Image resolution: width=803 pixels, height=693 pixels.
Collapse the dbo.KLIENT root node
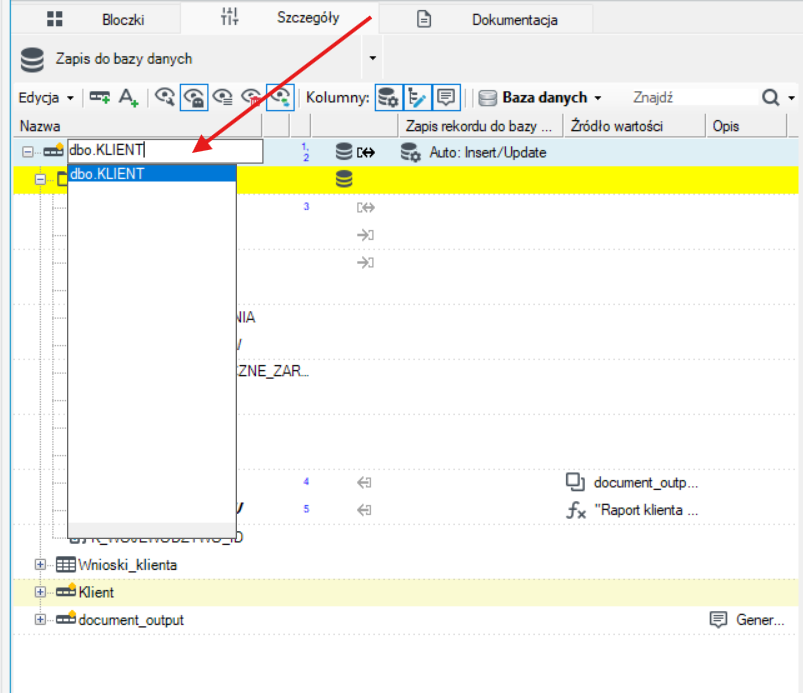[x=28, y=152]
